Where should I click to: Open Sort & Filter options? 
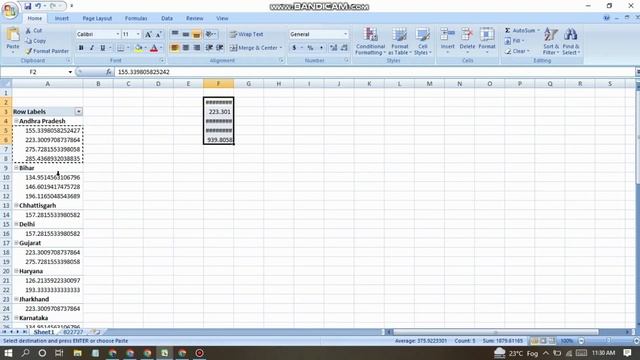(x=551, y=41)
